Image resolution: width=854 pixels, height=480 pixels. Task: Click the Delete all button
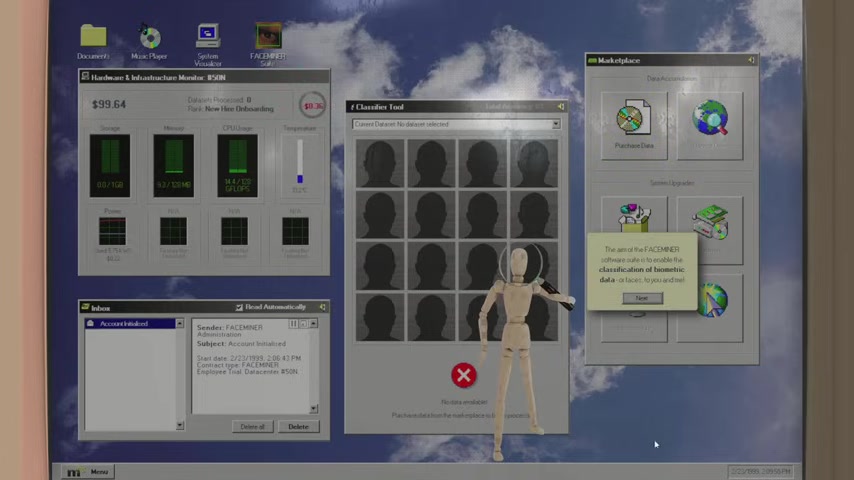pyautogui.click(x=252, y=427)
